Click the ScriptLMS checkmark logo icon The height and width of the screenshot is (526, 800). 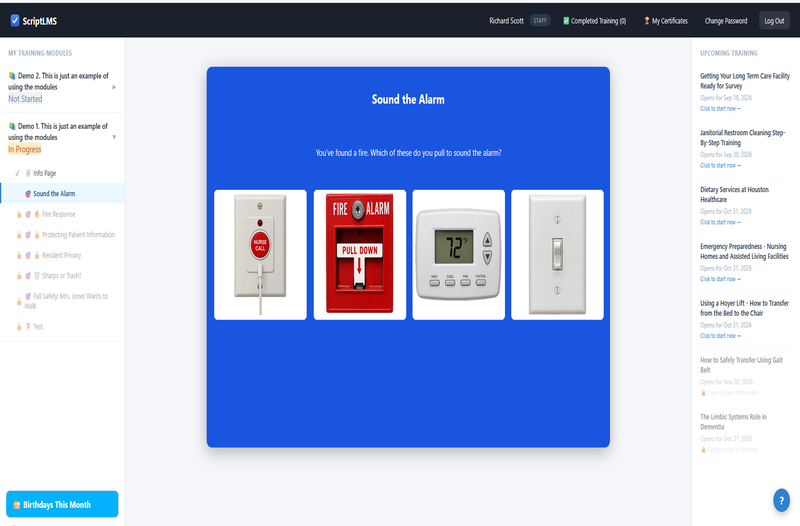pos(15,20)
